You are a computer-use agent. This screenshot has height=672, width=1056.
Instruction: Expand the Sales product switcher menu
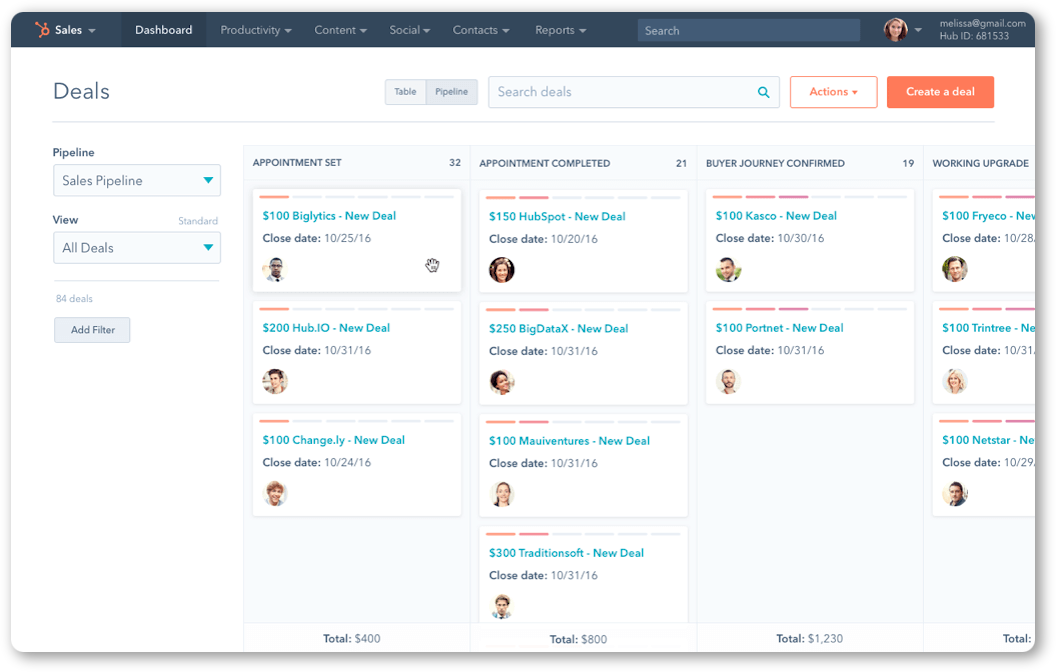[75, 30]
